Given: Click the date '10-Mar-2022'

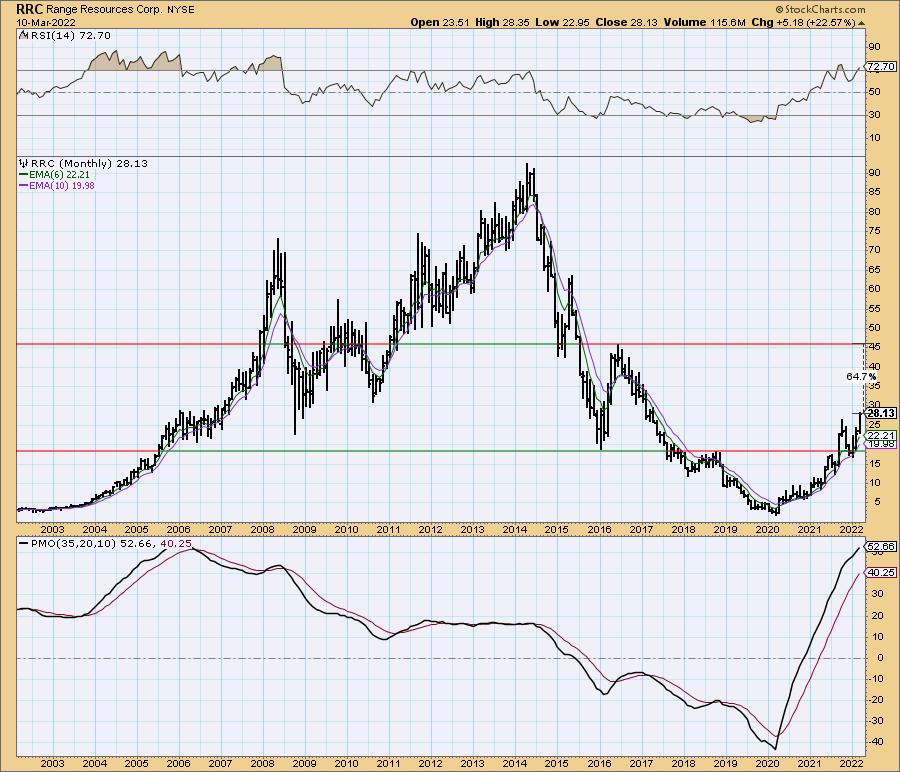Looking at the screenshot, I should click(x=44, y=22).
